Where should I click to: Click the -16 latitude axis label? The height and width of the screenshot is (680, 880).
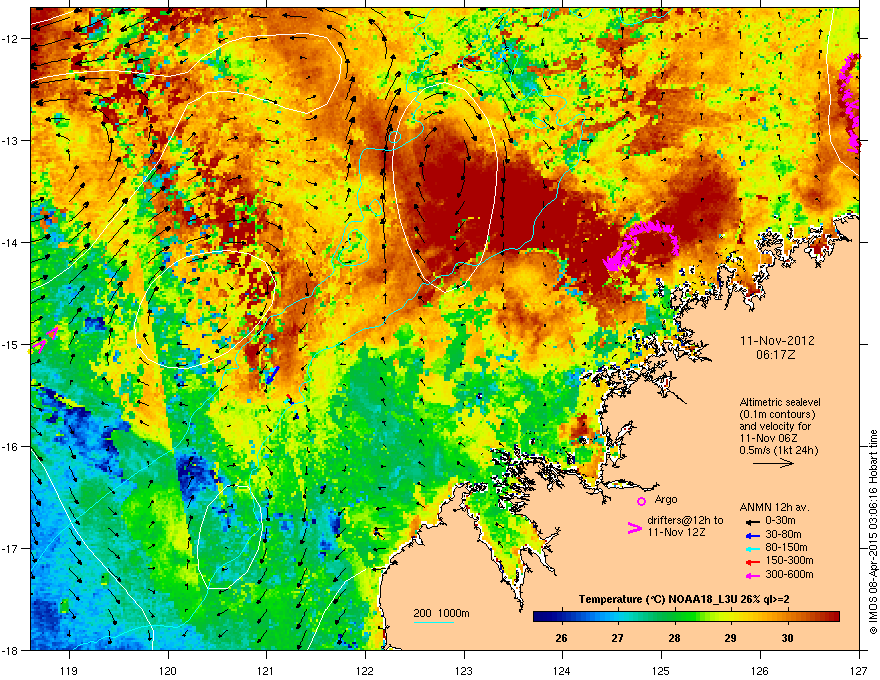point(11,447)
